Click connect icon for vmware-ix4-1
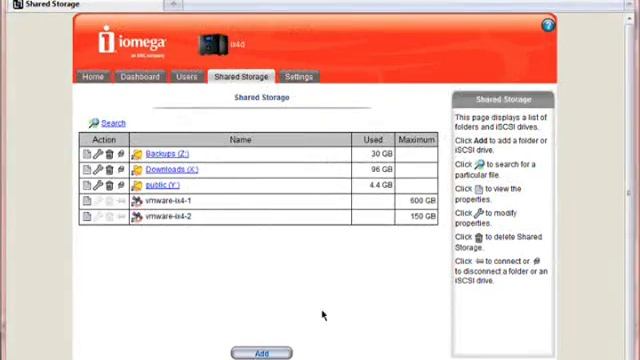 [121, 201]
